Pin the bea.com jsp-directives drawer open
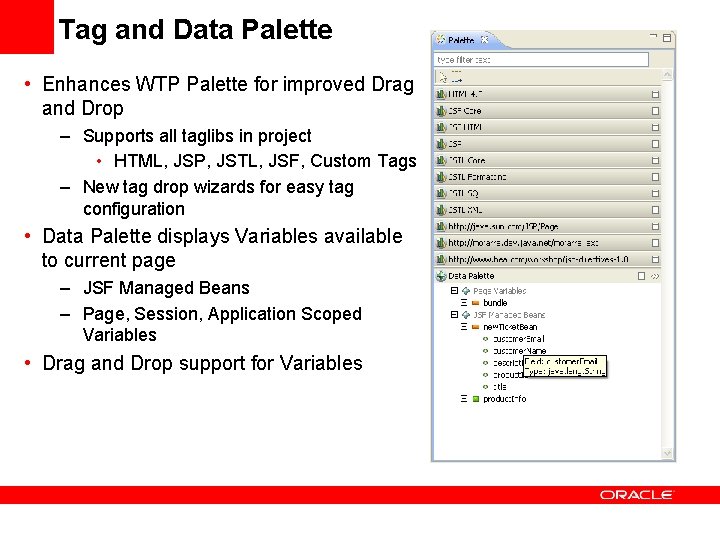This screenshot has height=540, width=720. coord(655,260)
